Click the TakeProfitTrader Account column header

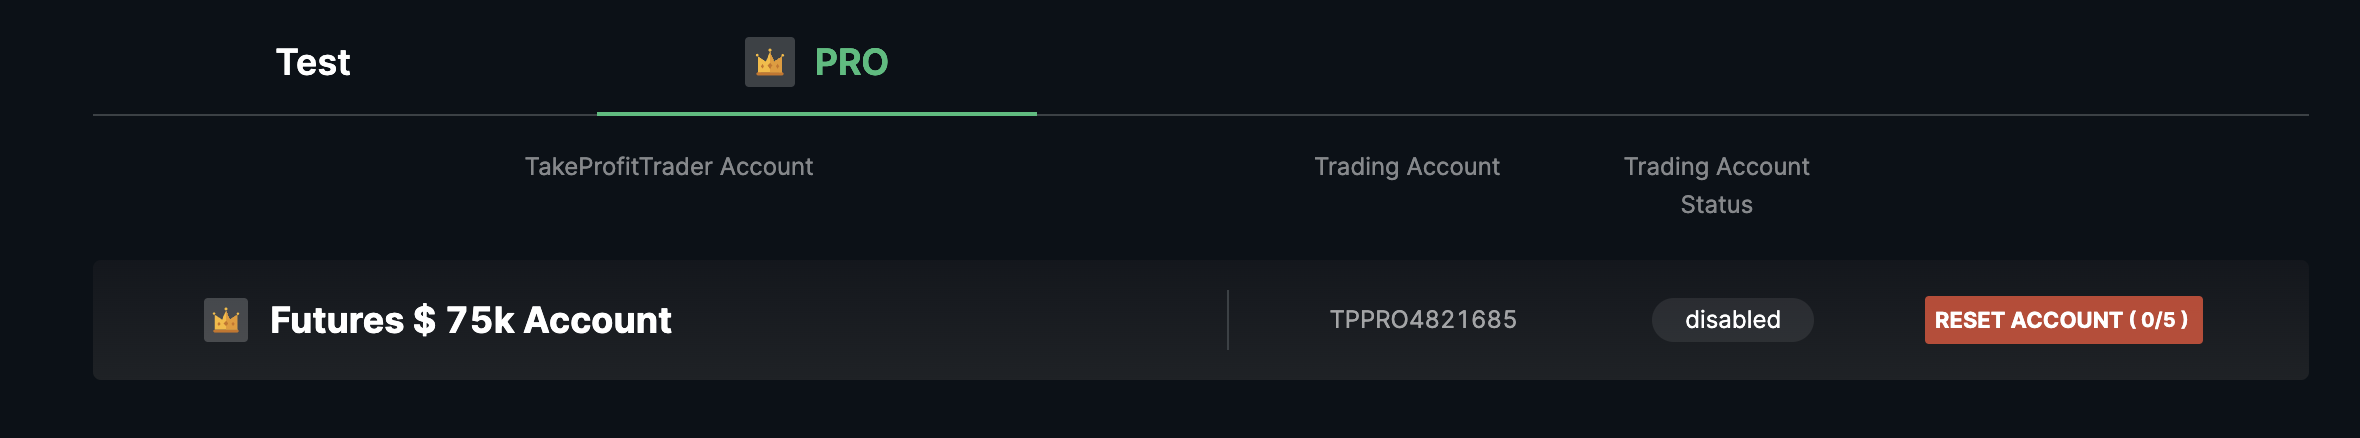click(669, 166)
